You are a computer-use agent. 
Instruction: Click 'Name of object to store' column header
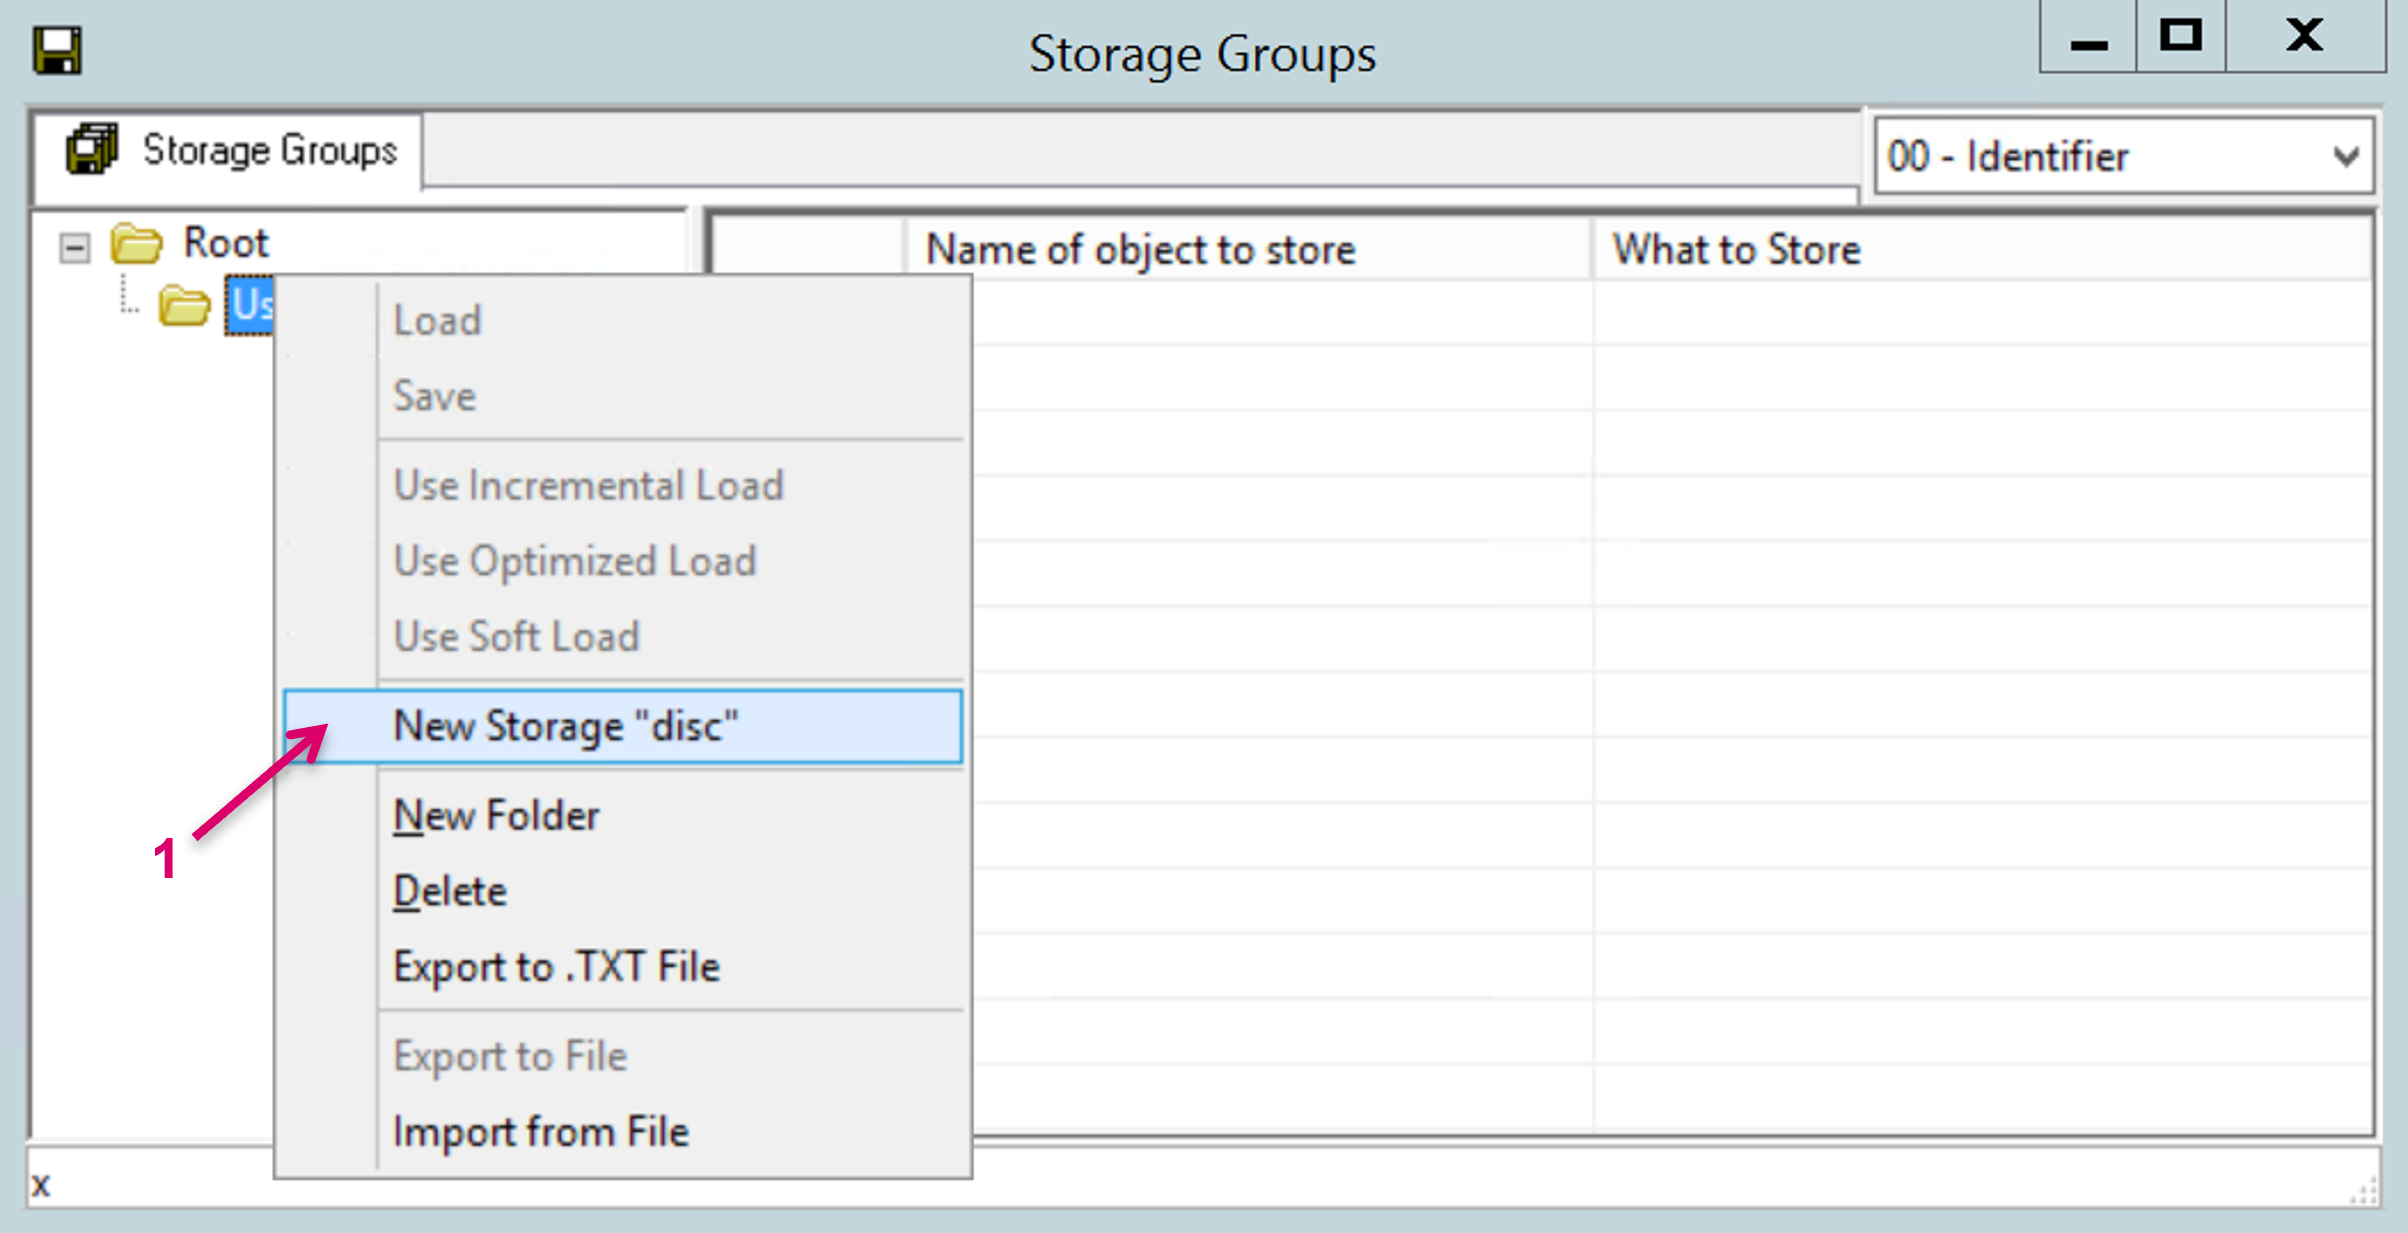click(x=1140, y=249)
